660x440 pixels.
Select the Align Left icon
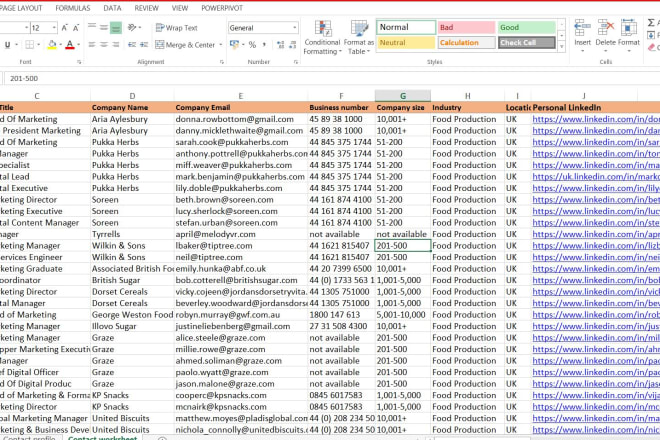92,45
